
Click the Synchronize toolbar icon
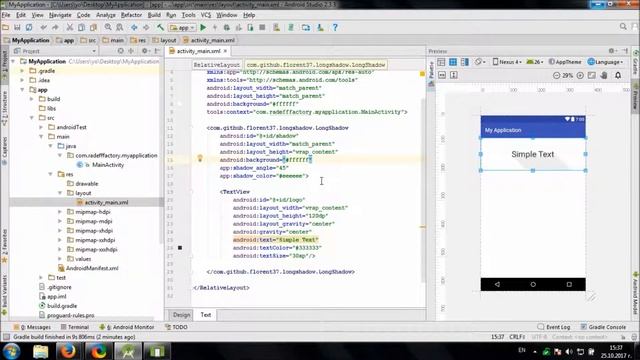pyautogui.click(x=29, y=27)
